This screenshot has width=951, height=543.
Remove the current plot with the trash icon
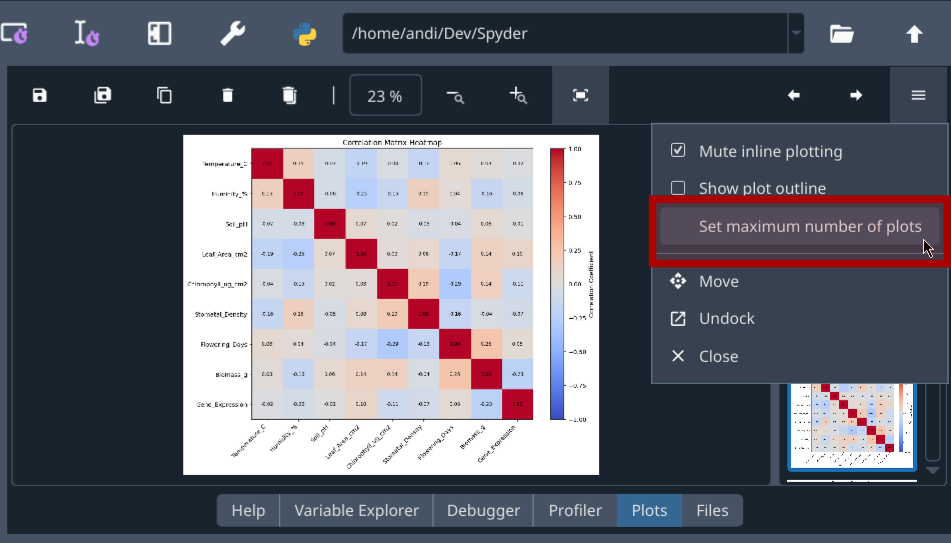pos(227,95)
